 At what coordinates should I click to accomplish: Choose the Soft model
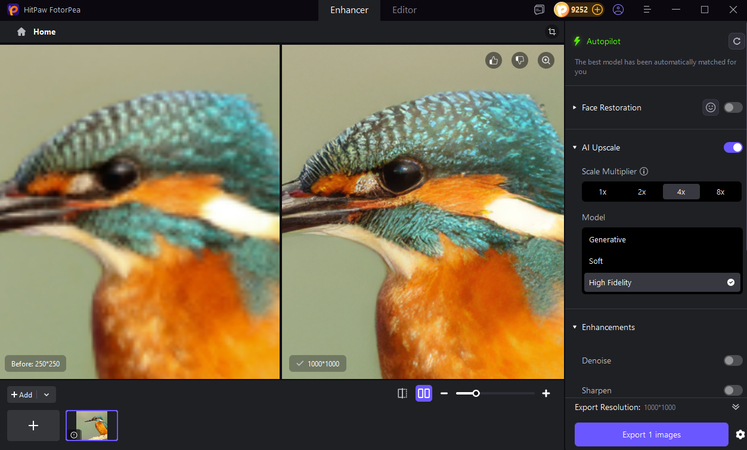[x=662, y=261]
